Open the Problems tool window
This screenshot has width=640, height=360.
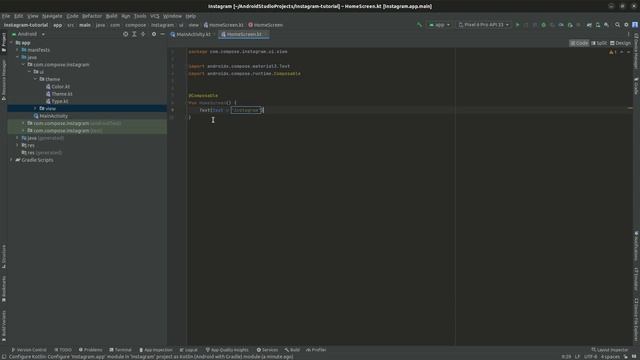pyautogui.click(x=90, y=350)
